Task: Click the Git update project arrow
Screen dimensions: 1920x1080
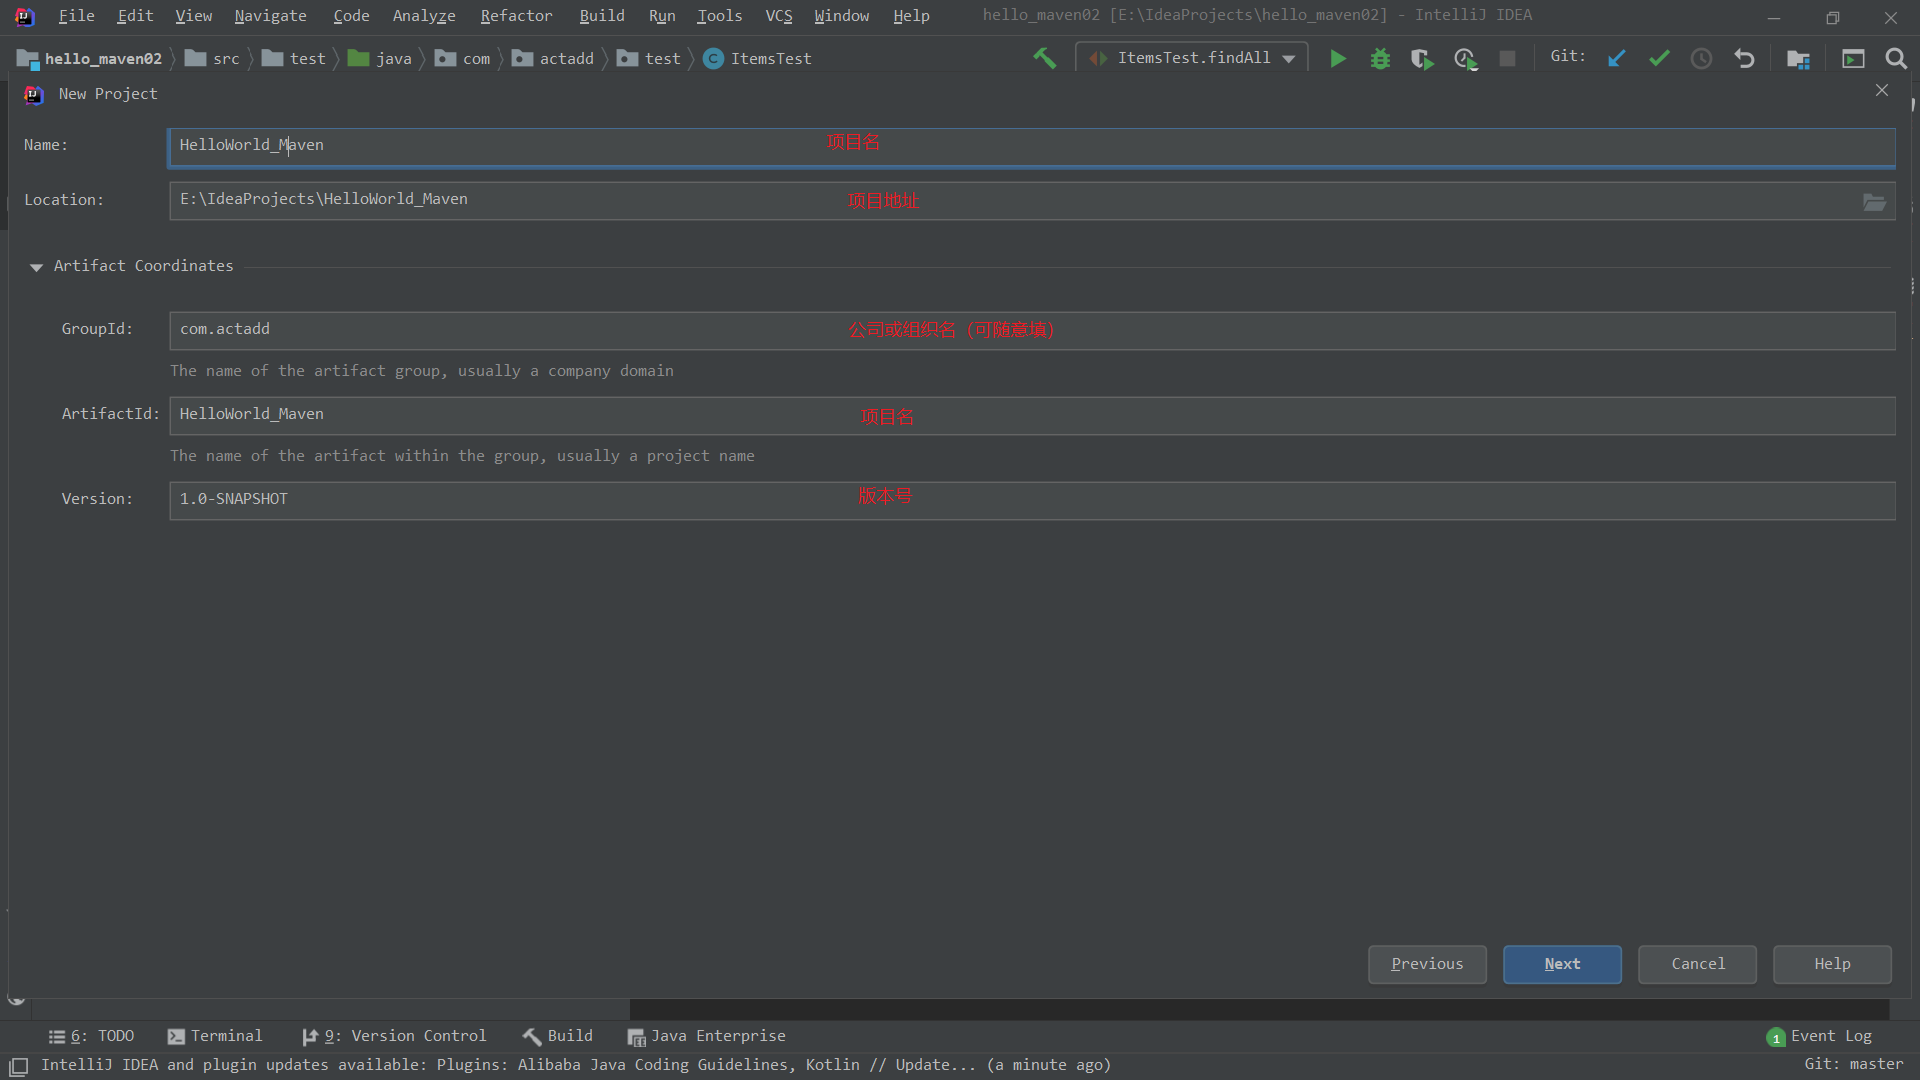Action: pos(1616,59)
